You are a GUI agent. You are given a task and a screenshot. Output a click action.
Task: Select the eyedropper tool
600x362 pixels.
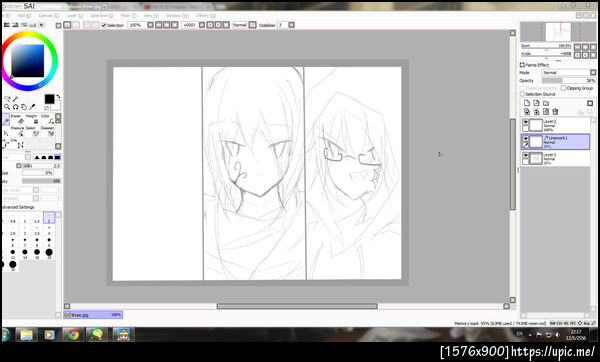[32, 107]
